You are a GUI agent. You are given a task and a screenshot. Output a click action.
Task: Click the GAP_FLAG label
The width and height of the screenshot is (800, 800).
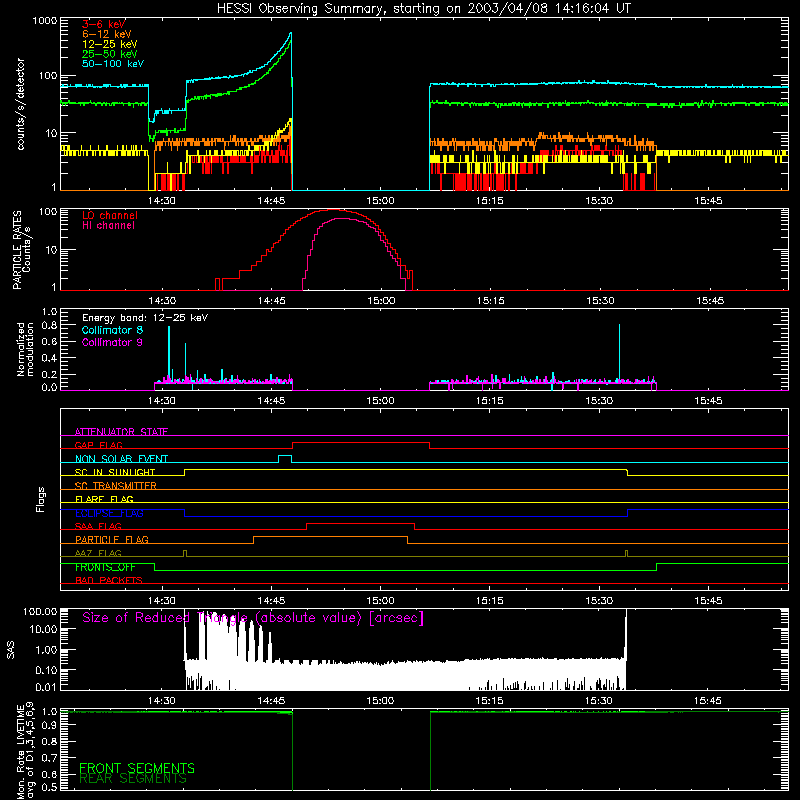pyautogui.click(x=98, y=445)
